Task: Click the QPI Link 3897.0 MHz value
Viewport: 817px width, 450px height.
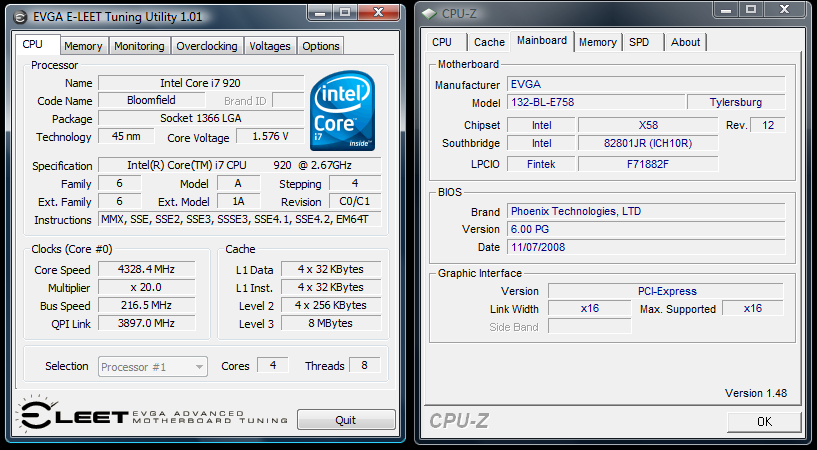Action: coord(146,323)
